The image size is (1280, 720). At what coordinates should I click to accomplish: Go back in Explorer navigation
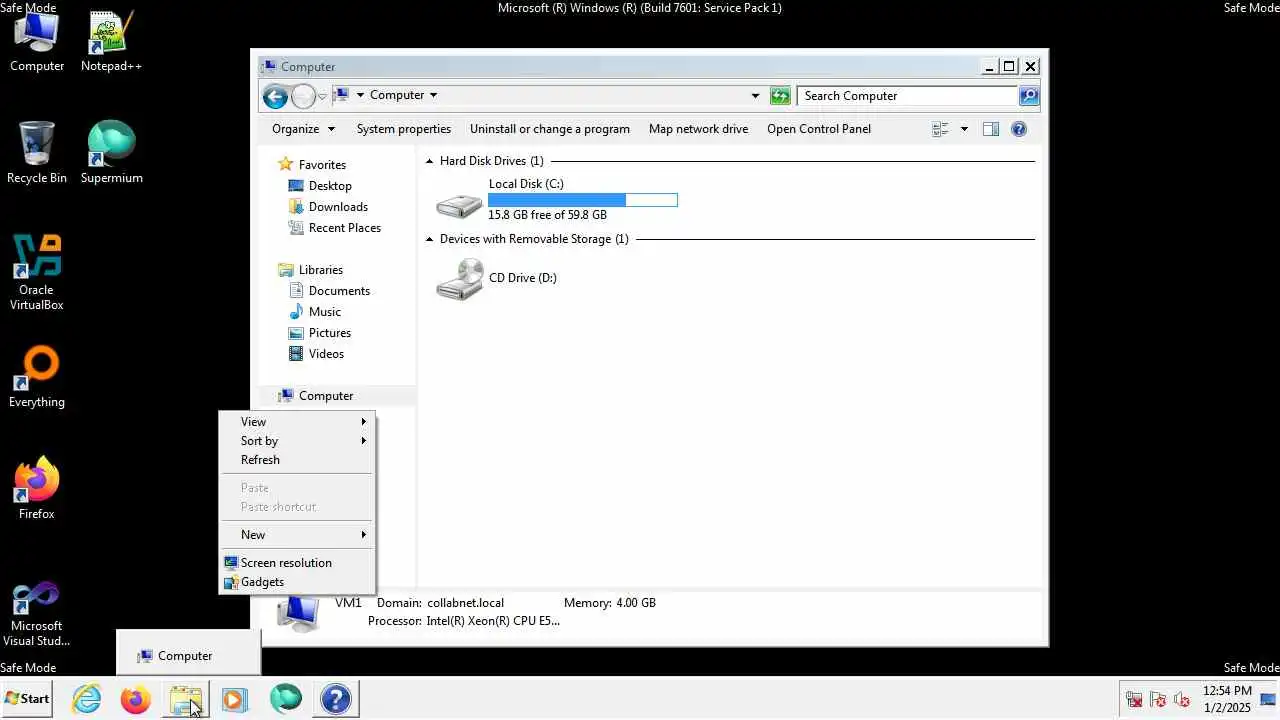pyautogui.click(x=275, y=96)
